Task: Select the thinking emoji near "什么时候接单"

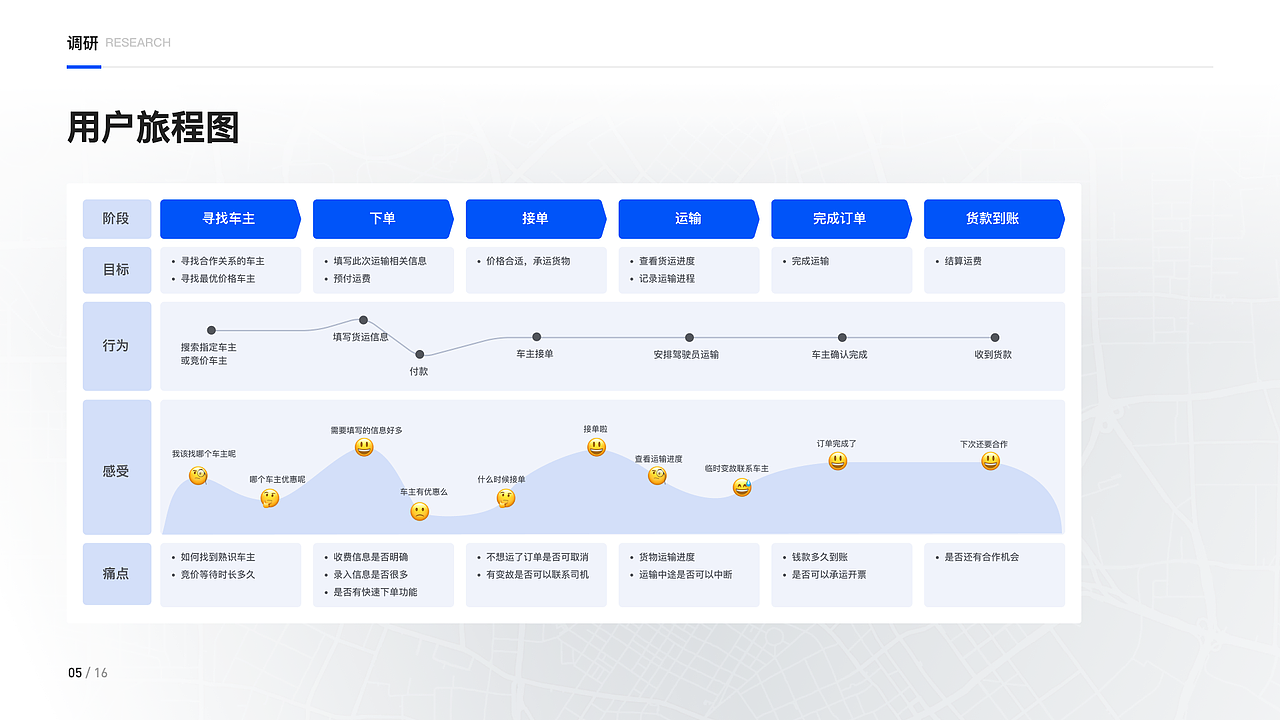Action: click(506, 500)
